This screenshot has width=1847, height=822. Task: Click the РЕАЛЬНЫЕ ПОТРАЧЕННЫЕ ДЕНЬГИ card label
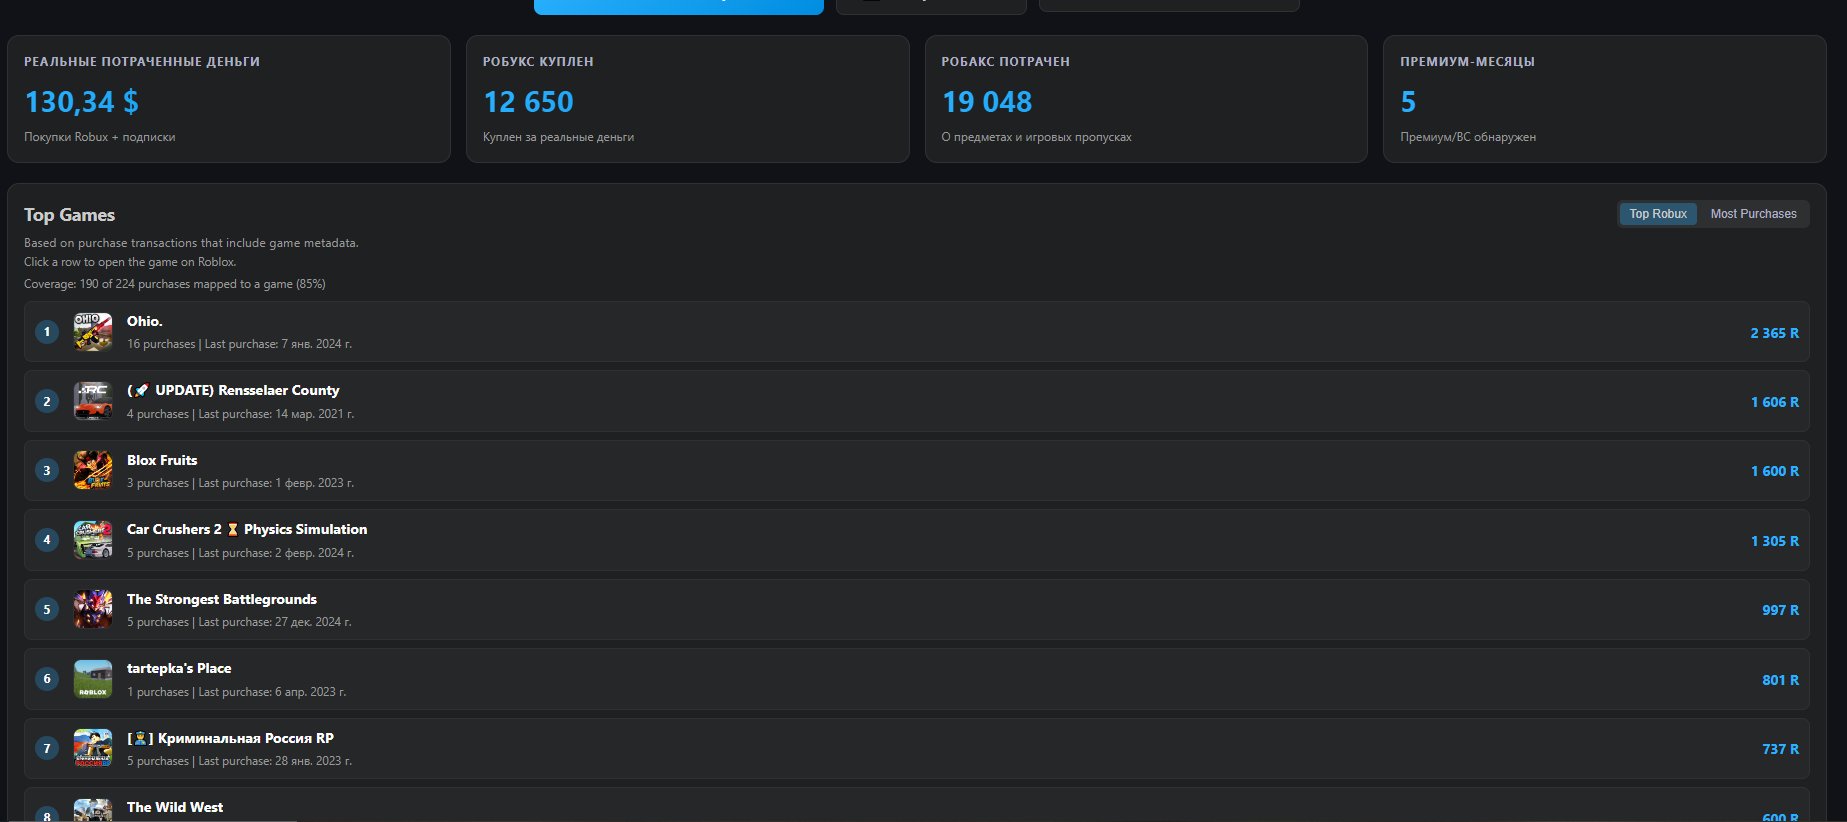coord(142,62)
